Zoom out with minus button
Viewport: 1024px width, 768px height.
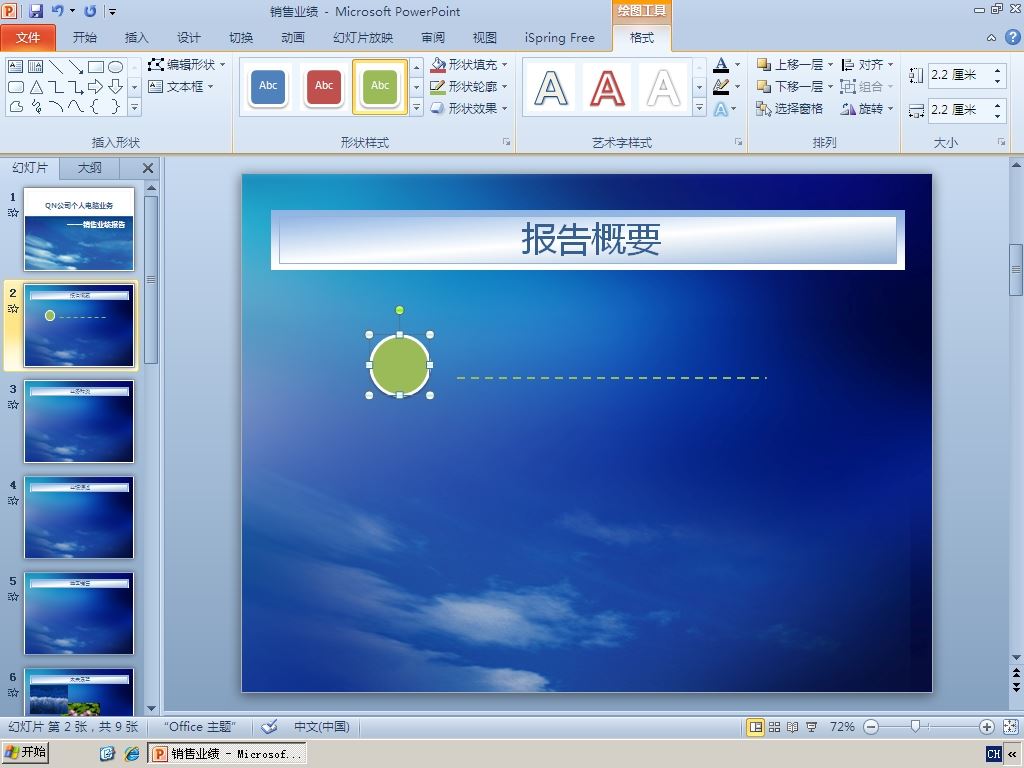click(871, 727)
